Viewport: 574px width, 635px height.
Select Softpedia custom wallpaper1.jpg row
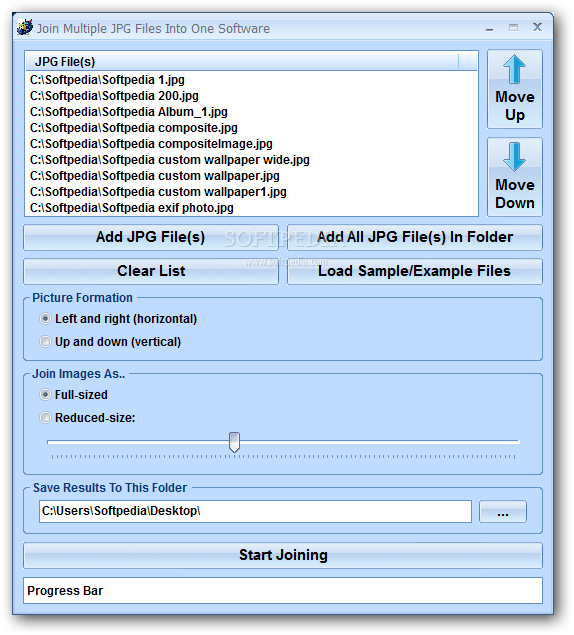251,192
